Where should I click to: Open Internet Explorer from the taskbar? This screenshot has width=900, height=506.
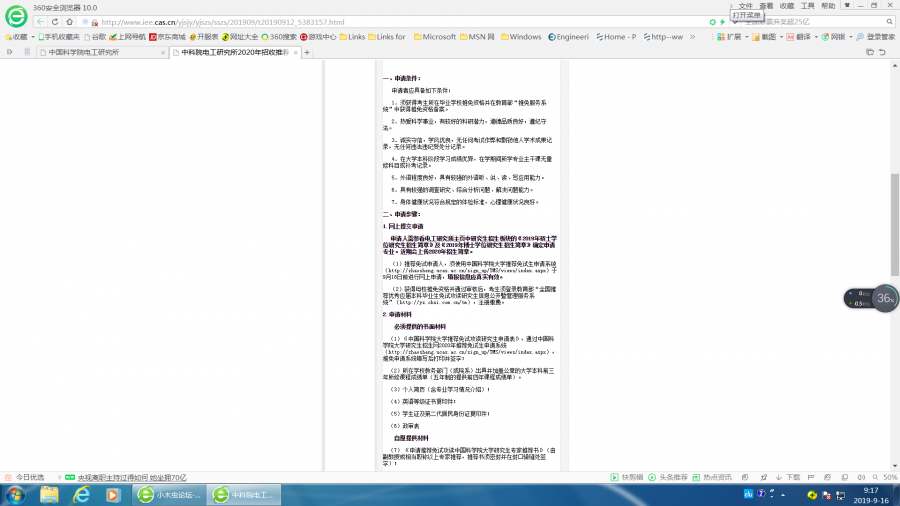click(82, 495)
